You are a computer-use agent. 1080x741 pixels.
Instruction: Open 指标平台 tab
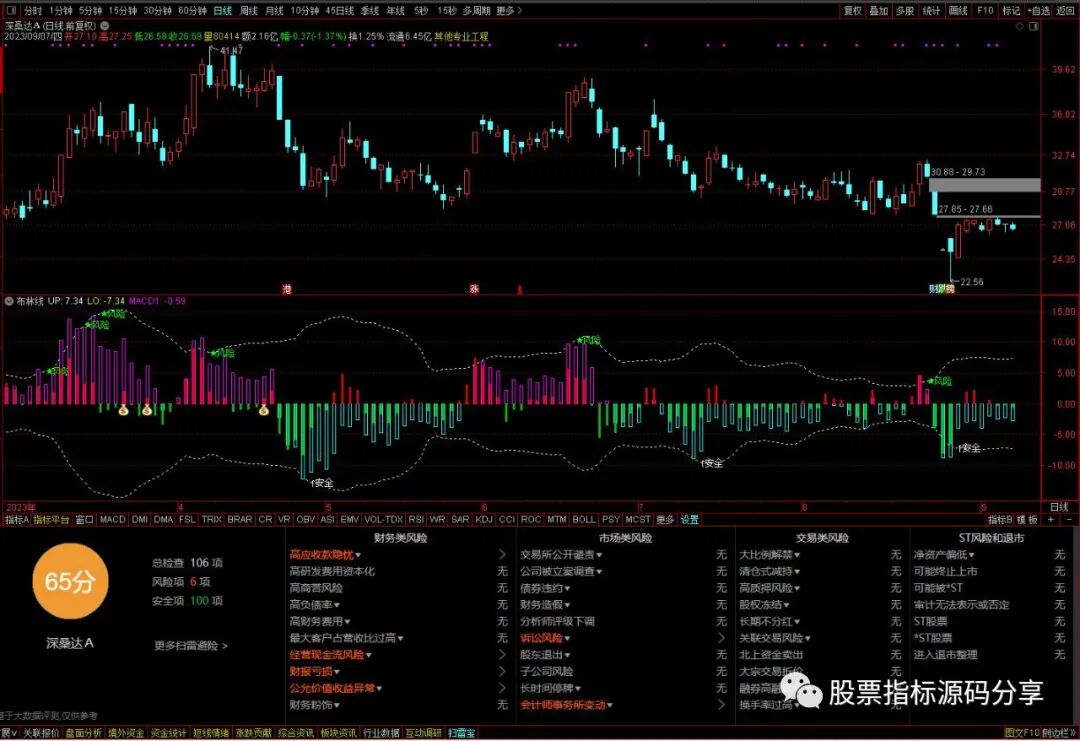pyautogui.click(x=52, y=519)
